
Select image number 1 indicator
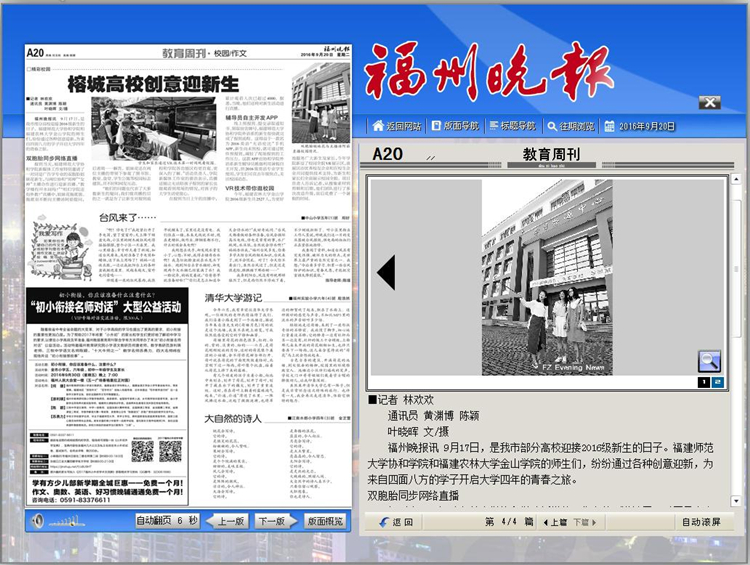pos(704,382)
